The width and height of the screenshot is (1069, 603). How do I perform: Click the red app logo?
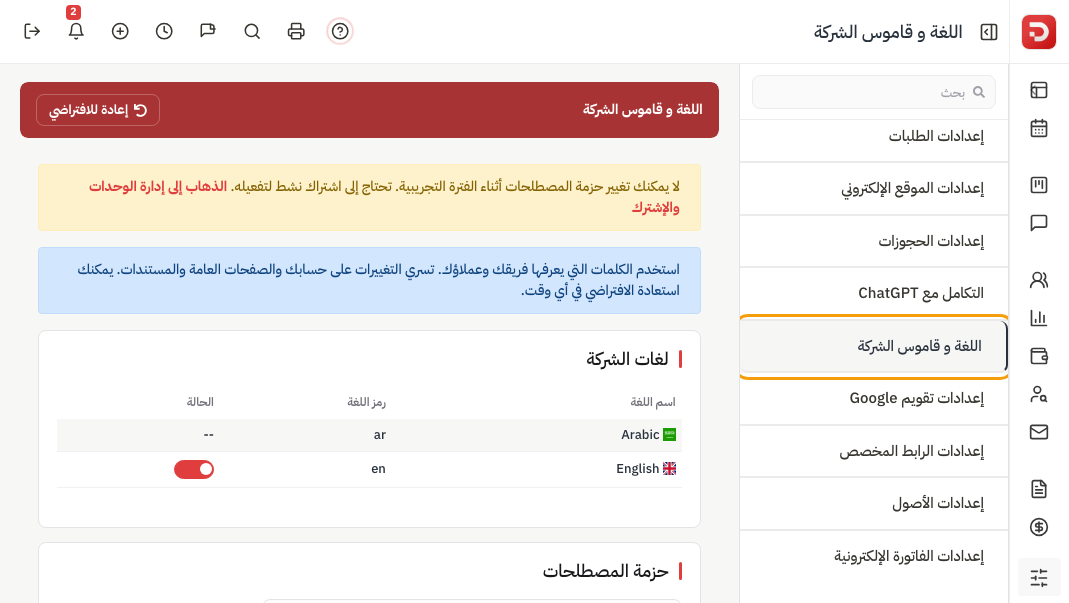pos(1038,32)
